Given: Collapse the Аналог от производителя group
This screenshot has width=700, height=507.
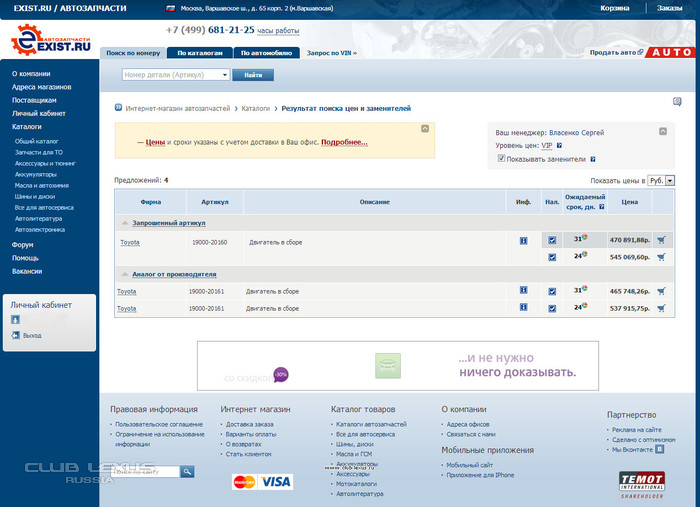Looking at the screenshot, I should coord(125,274).
